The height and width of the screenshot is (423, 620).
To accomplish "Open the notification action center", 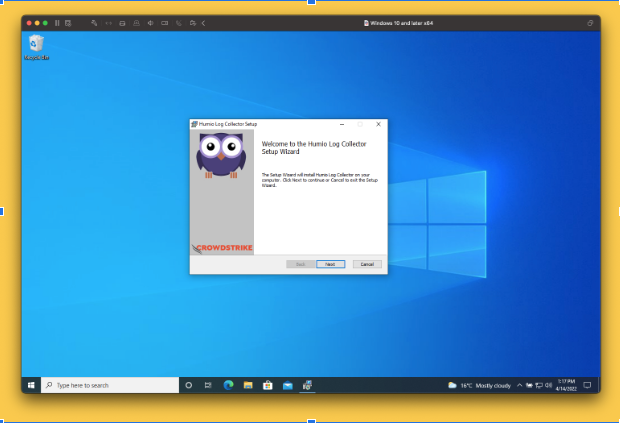I will [588, 385].
